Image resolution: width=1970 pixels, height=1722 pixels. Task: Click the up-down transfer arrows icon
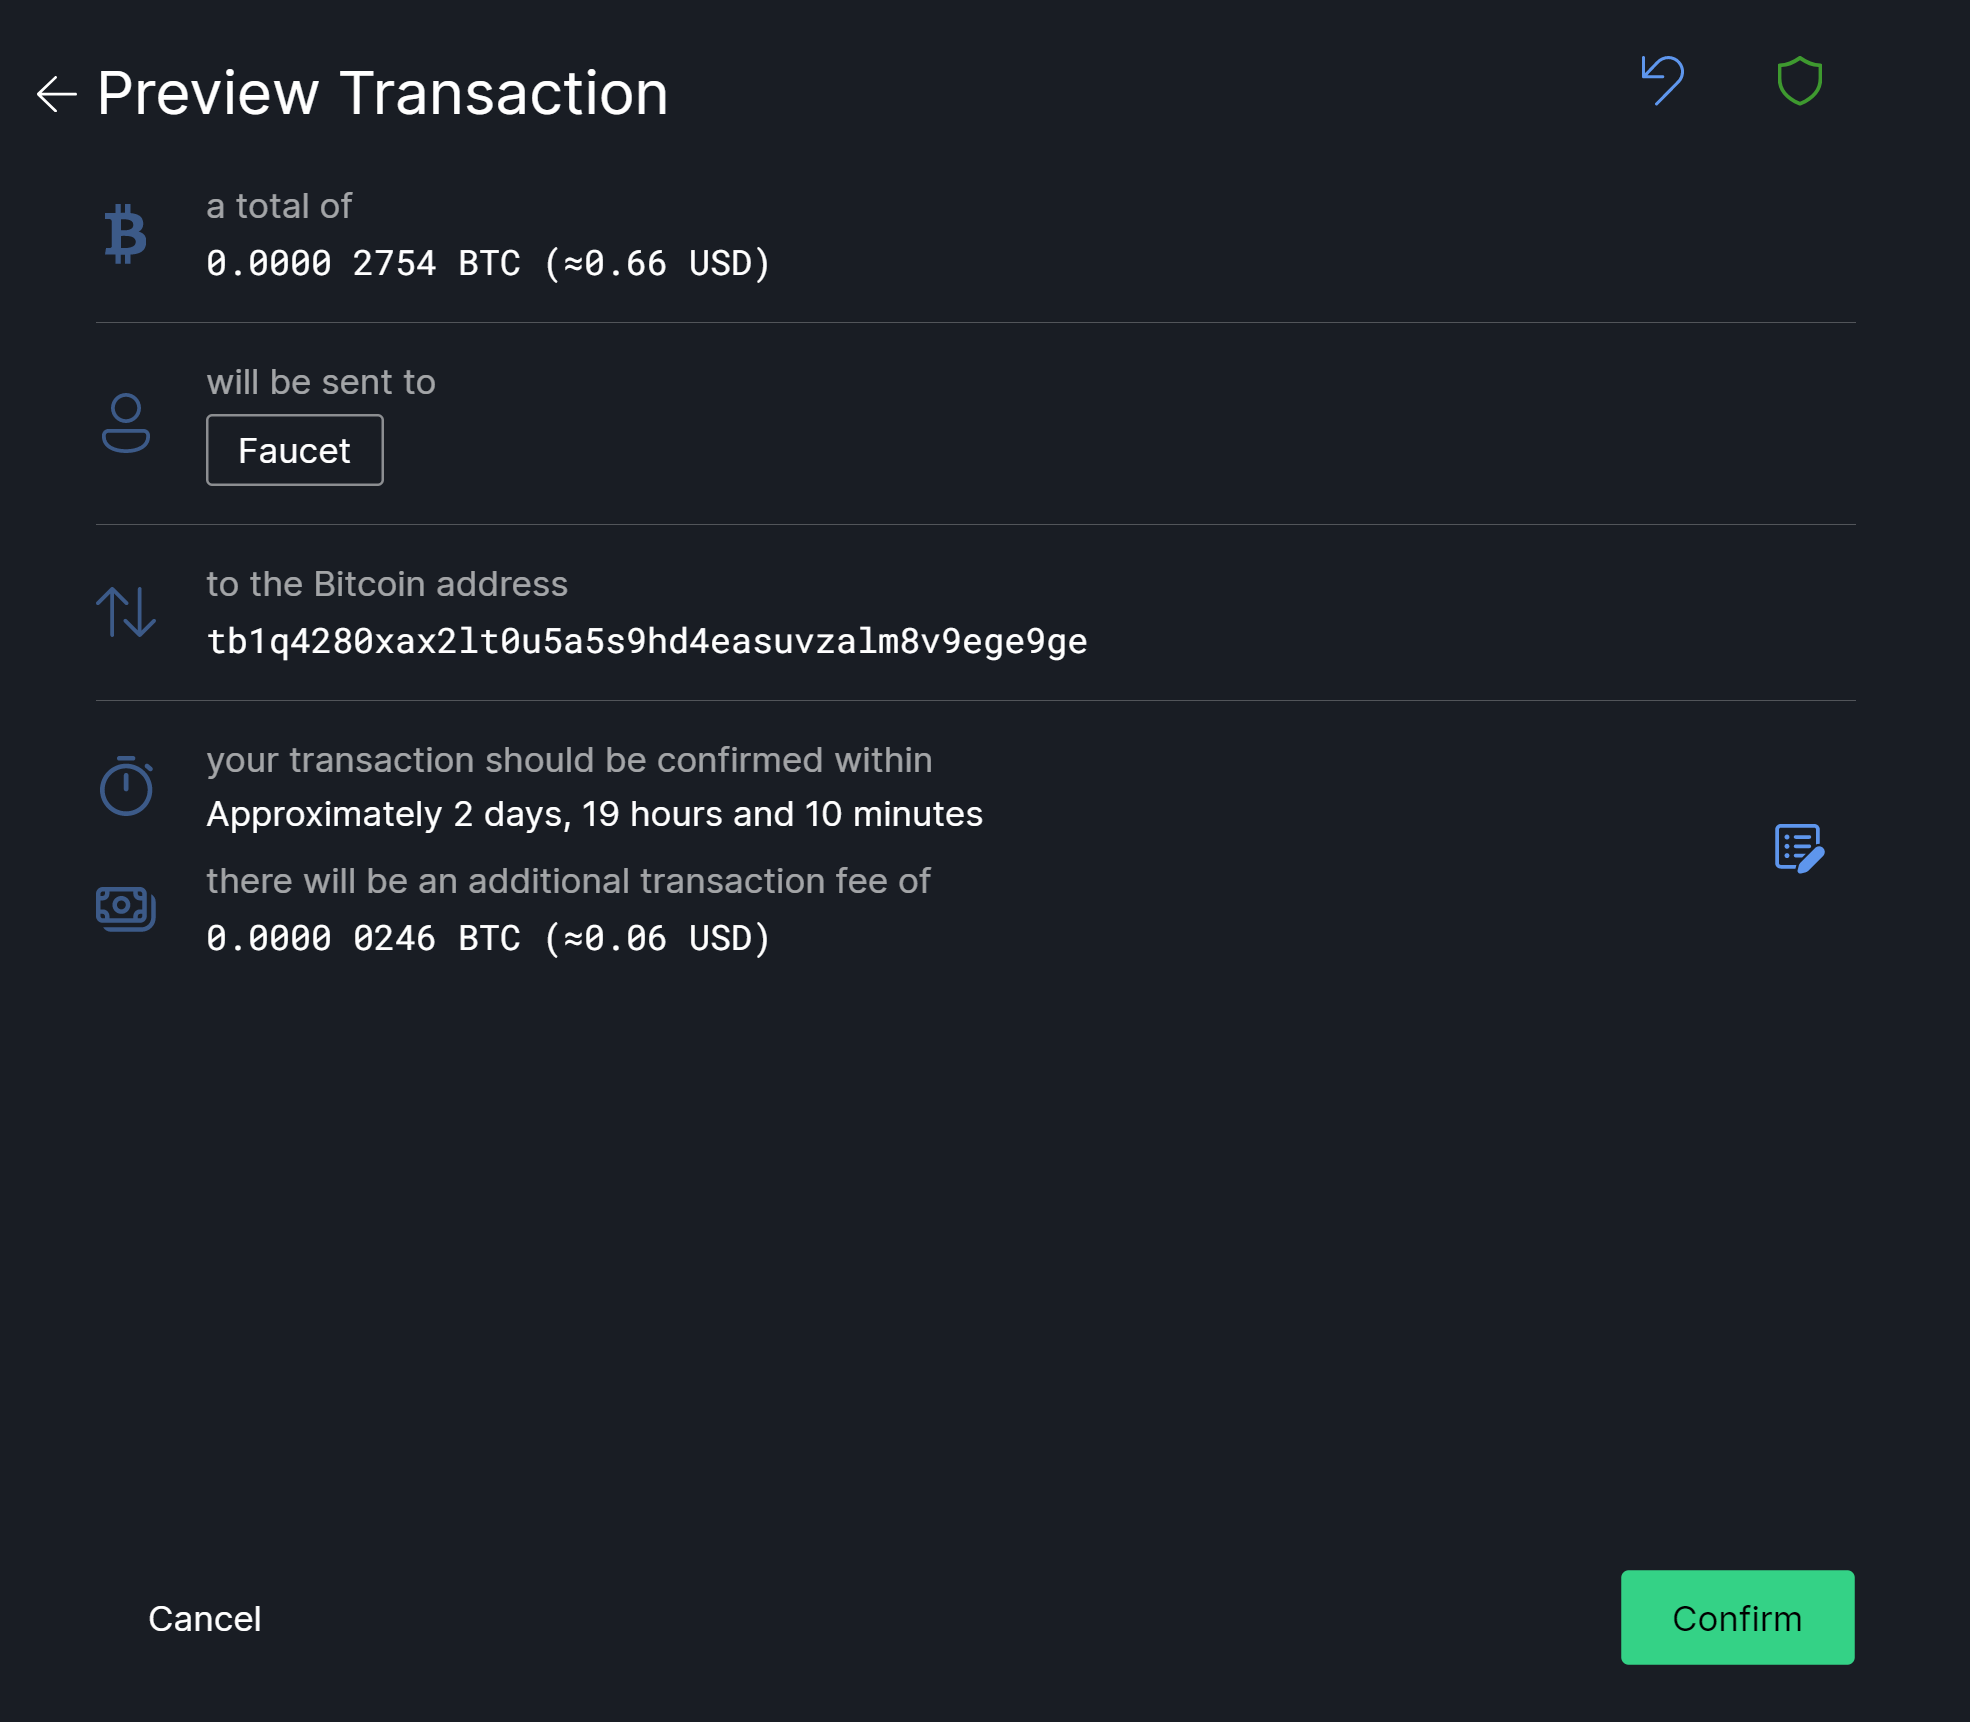(x=126, y=612)
